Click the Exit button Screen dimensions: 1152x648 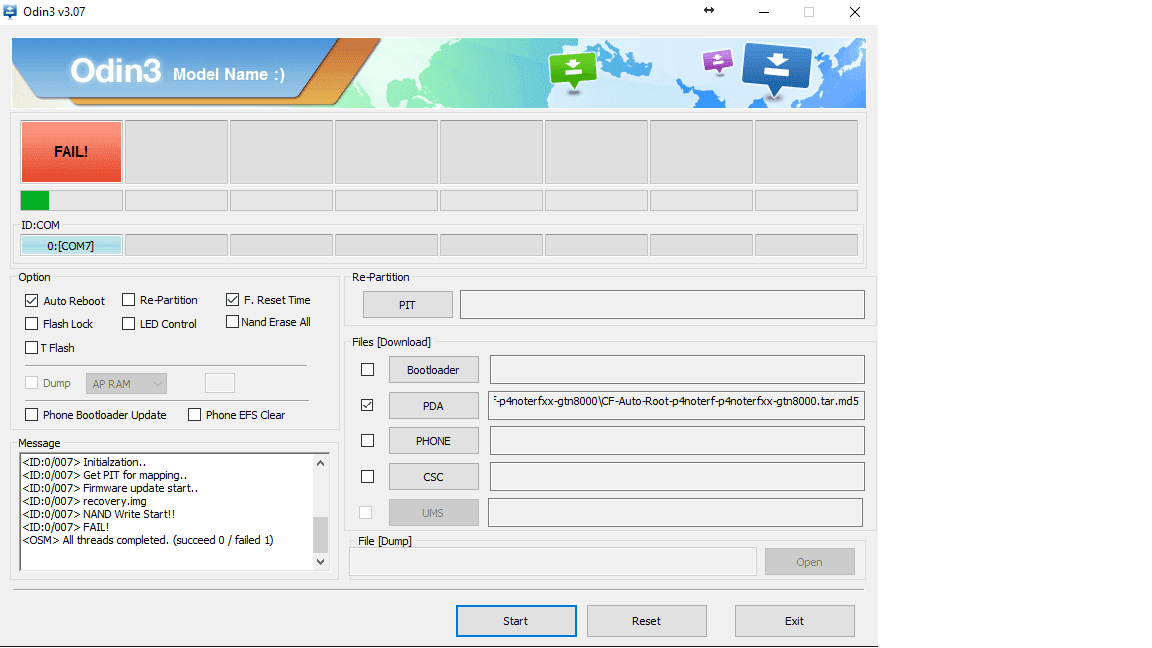coord(794,621)
